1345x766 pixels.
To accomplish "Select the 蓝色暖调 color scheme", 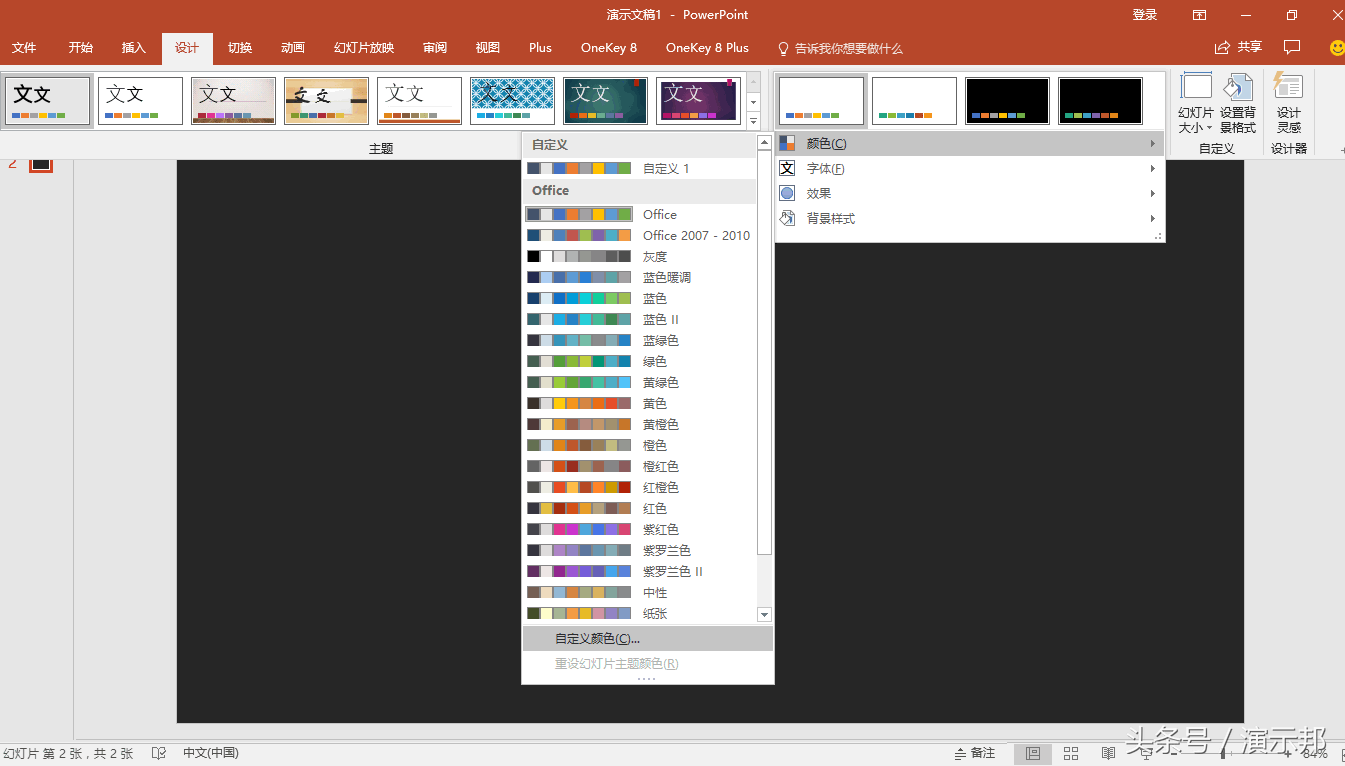I will click(x=639, y=278).
